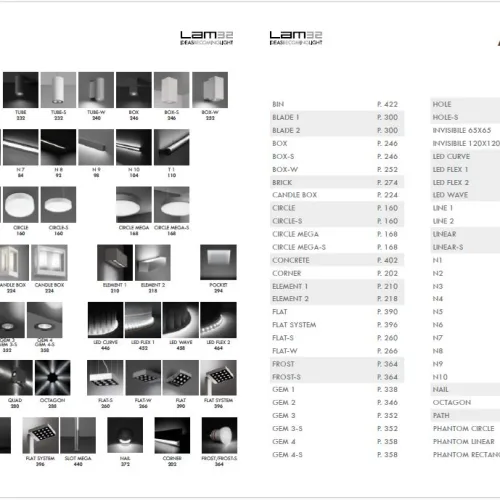Open the PHANTOM CIRCLE entry
Screen dimensions: 500x500
tap(464, 429)
